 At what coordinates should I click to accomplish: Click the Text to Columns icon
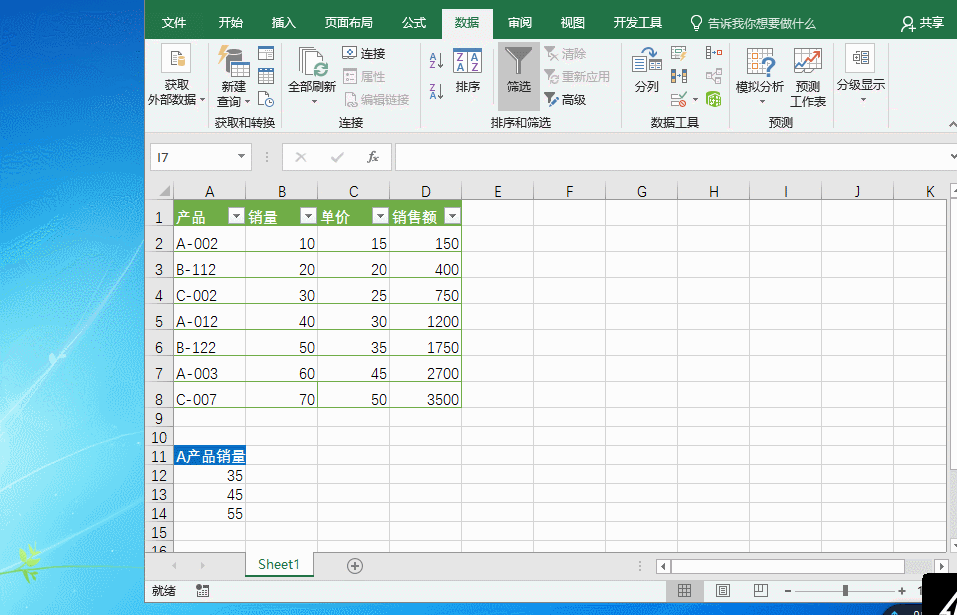point(647,60)
